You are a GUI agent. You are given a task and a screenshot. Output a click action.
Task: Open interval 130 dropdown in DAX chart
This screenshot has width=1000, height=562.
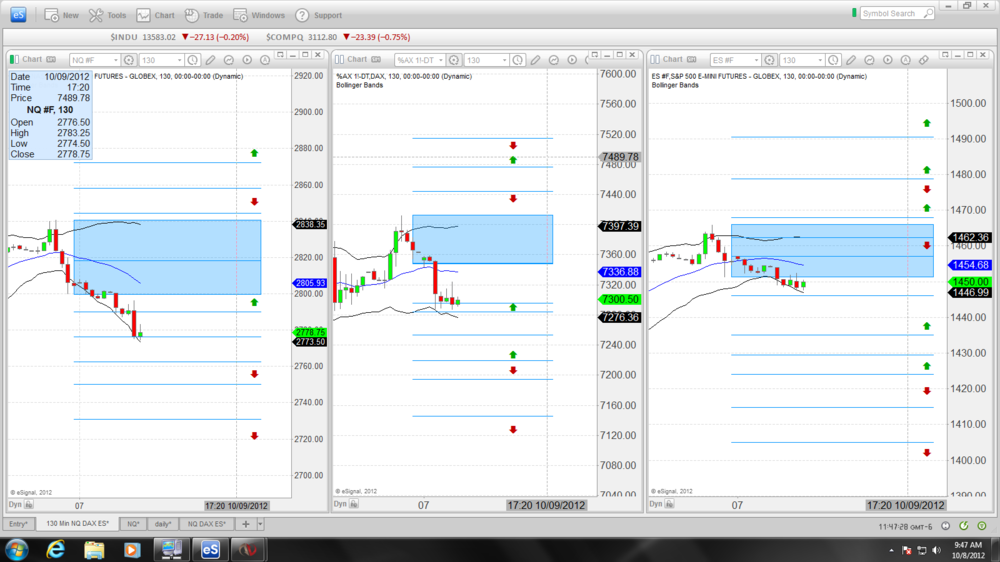point(487,60)
